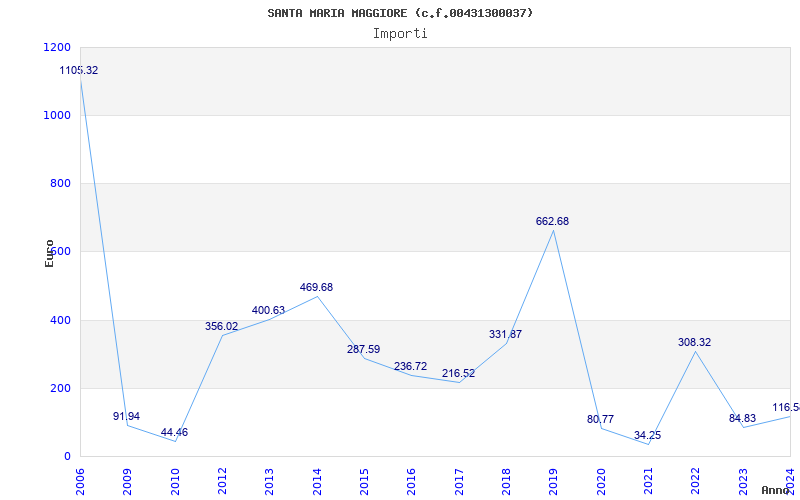Viewport: 800px width, 500px height.
Task: Click the 356.02 data point label
Action: coord(221,327)
